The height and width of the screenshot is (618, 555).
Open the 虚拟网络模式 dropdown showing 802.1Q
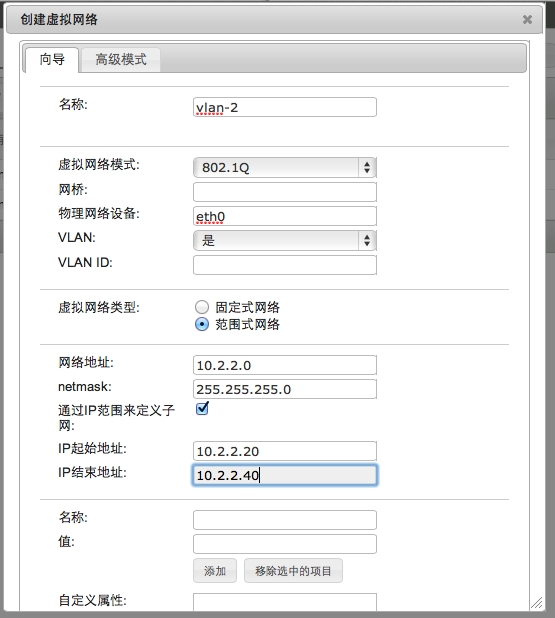click(285, 168)
